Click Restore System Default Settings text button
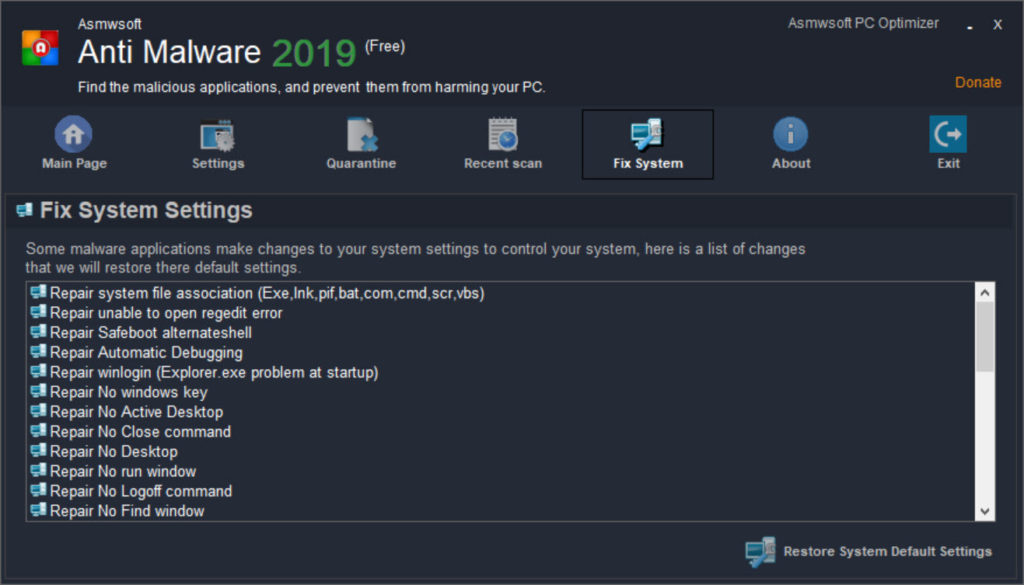Image resolution: width=1024 pixels, height=585 pixels. [888, 552]
